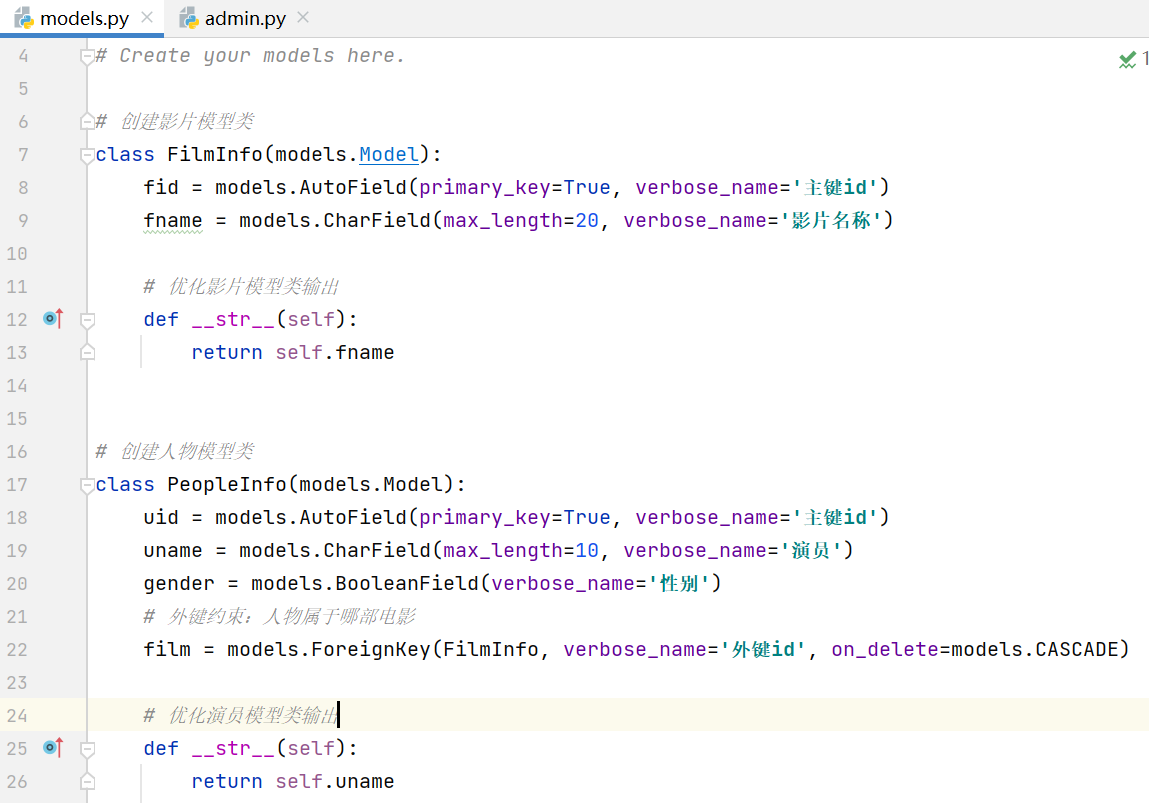1149x803 pixels.
Task: Open the green inspection checkmark widget
Action: tap(1128, 59)
